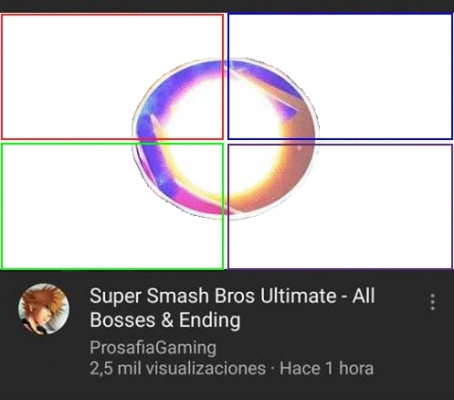Click the '2,5 mil visualizaciones' text
This screenshot has height=400, width=454.
[178, 368]
